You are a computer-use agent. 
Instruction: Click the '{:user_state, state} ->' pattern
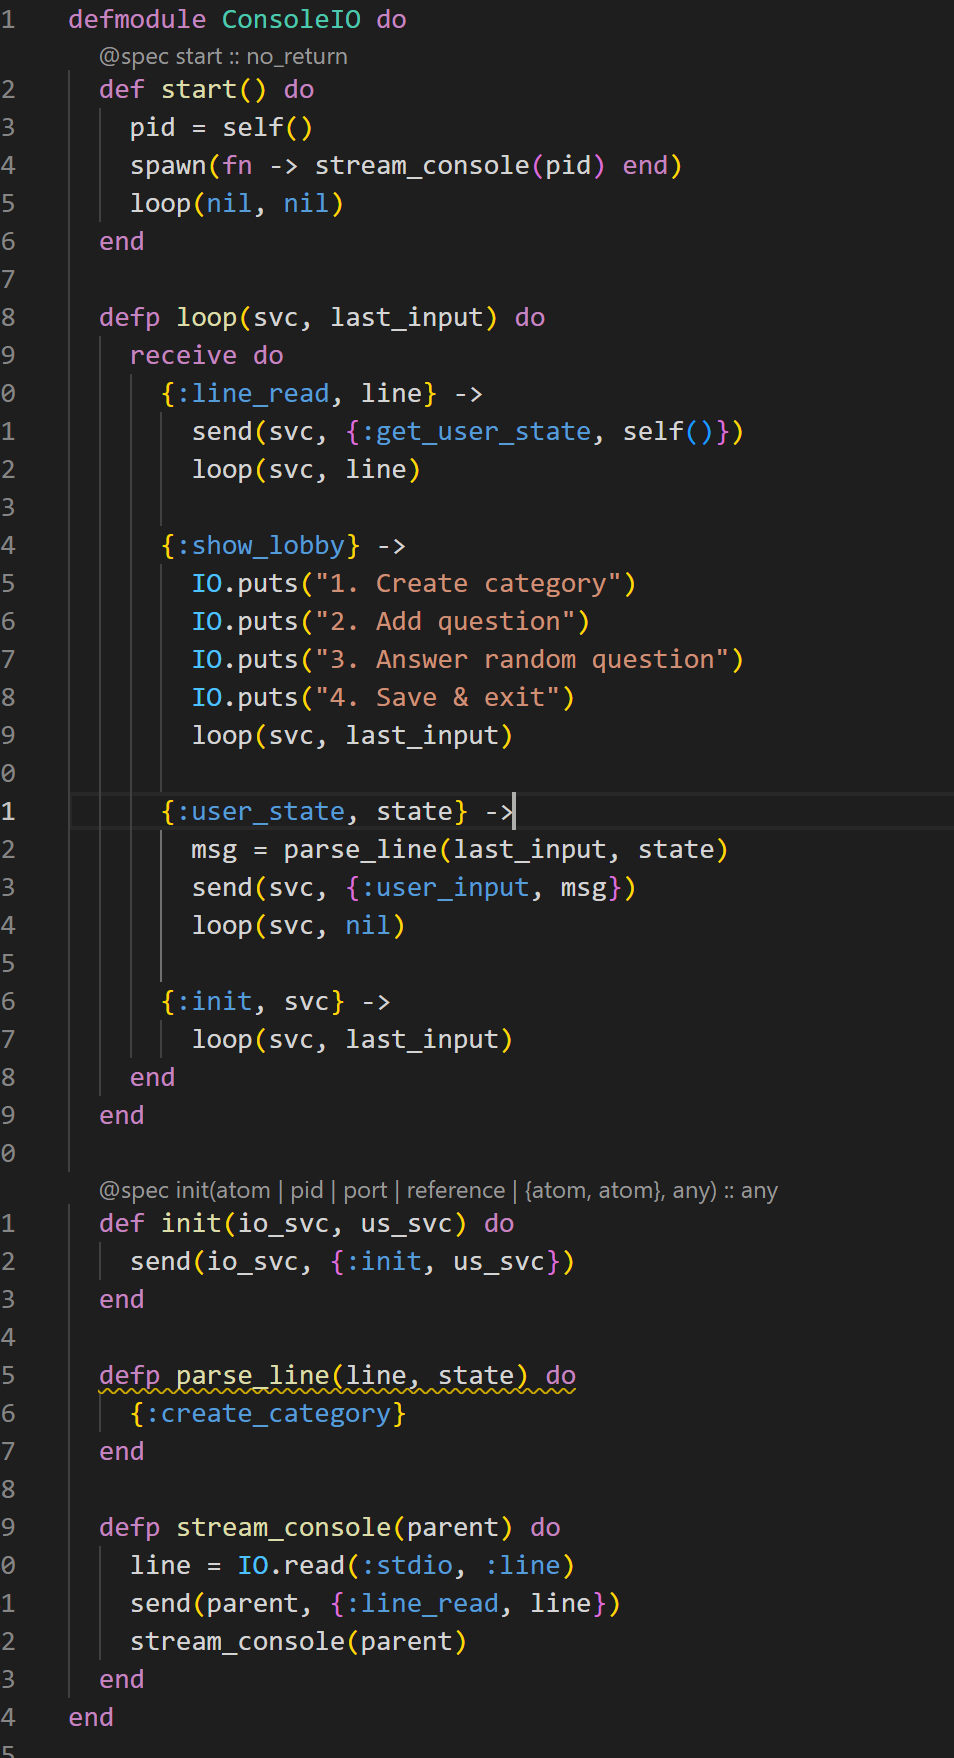pos(337,812)
